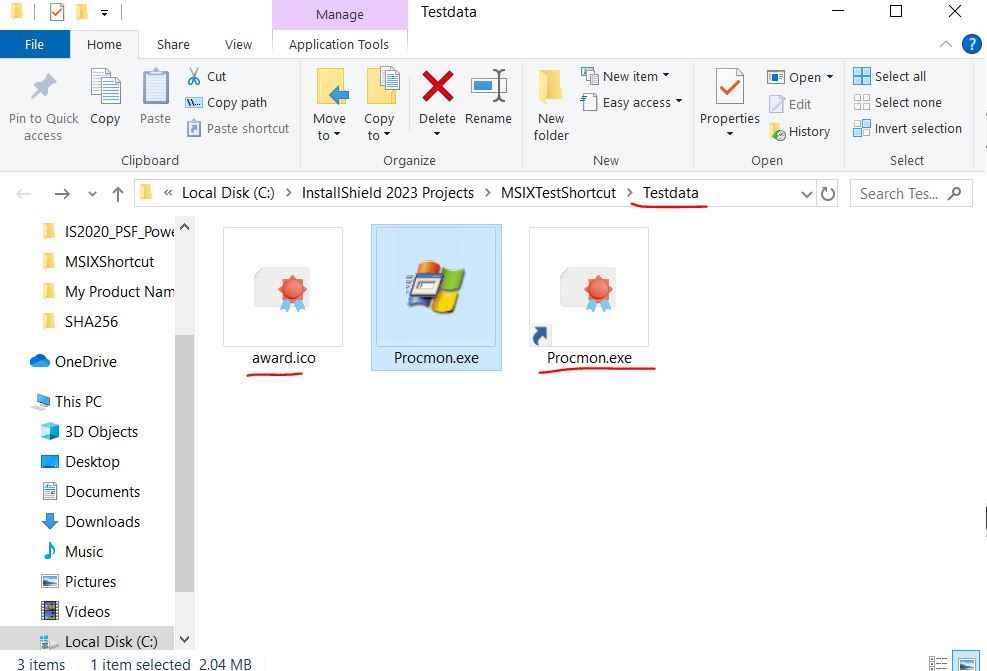Open the Application Tools Manage tab
The height and width of the screenshot is (671, 987).
click(339, 44)
